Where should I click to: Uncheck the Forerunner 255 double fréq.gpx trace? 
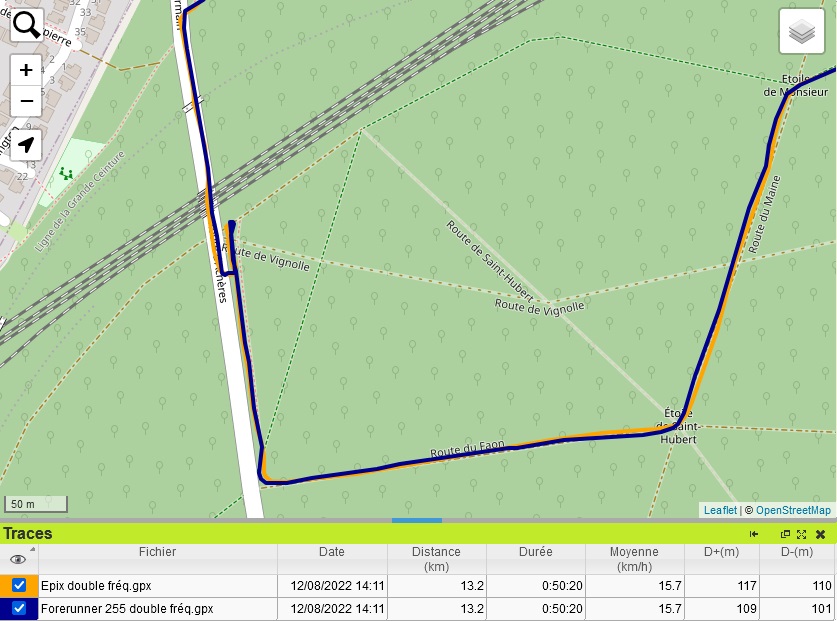point(19,608)
